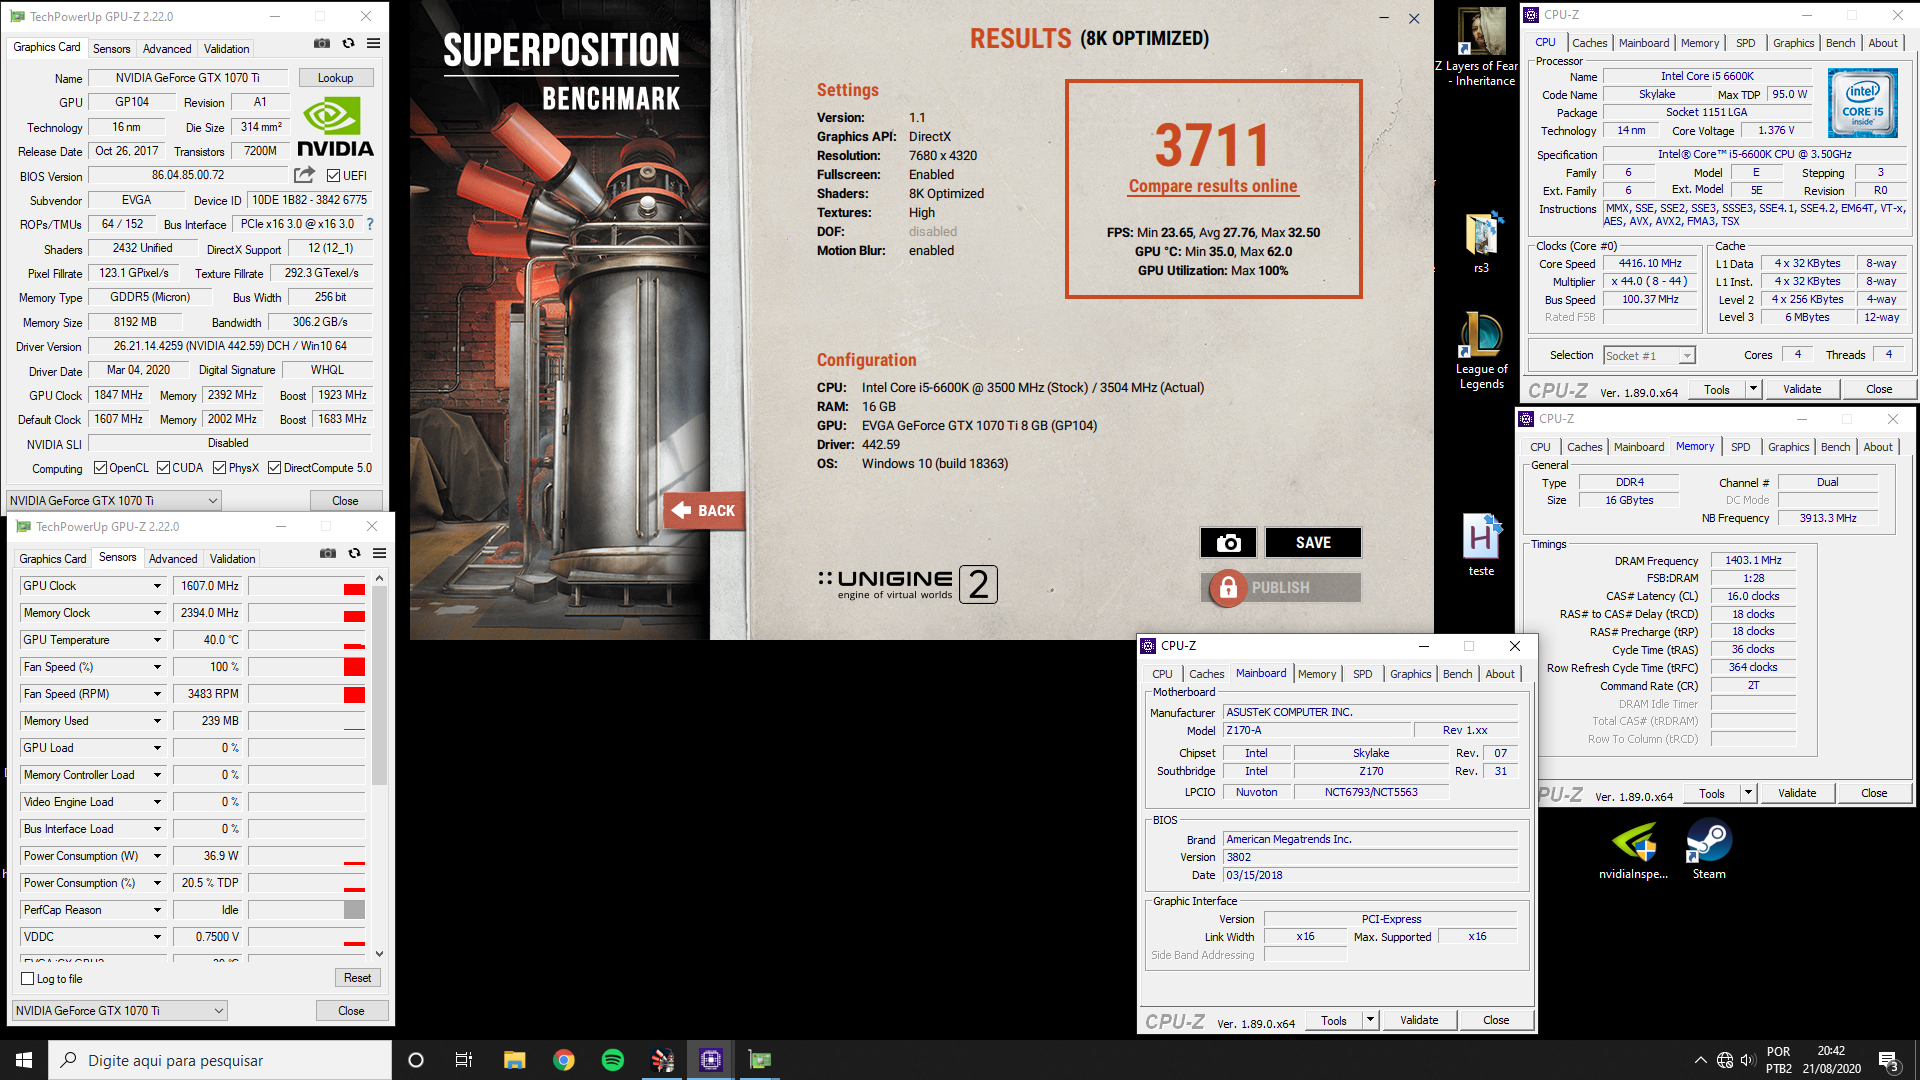Open Steam desktop shortcut
The height and width of the screenshot is (1080, 1920).
(1709, 851)
